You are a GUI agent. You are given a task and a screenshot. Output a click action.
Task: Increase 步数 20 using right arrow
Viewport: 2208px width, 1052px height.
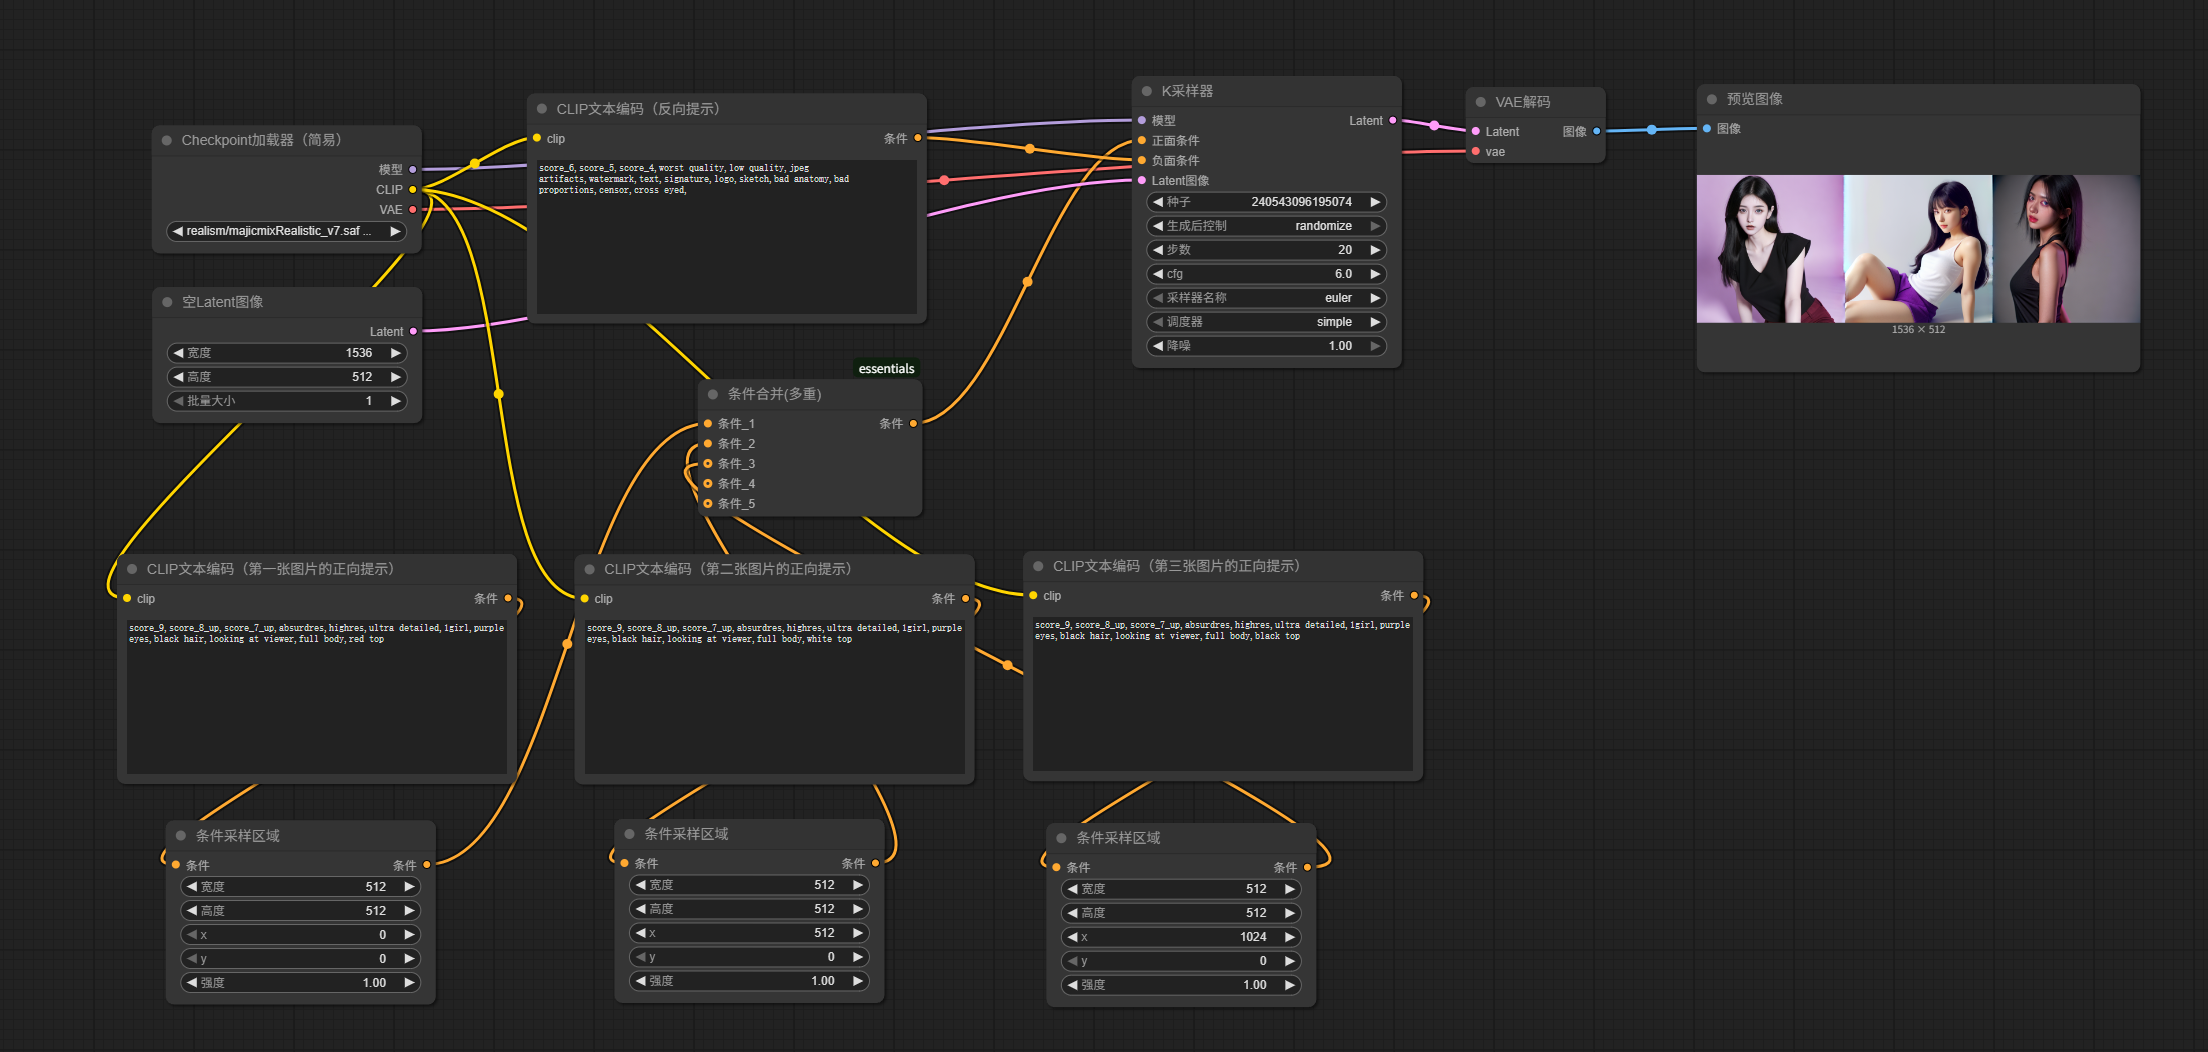point(1375,250)
